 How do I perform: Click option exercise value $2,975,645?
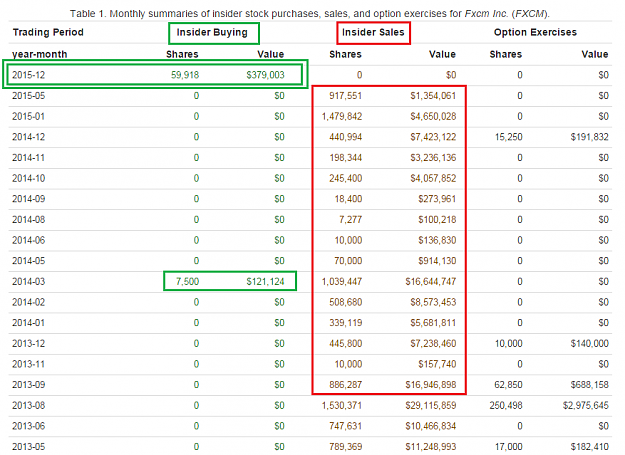(x=586, y=406)
